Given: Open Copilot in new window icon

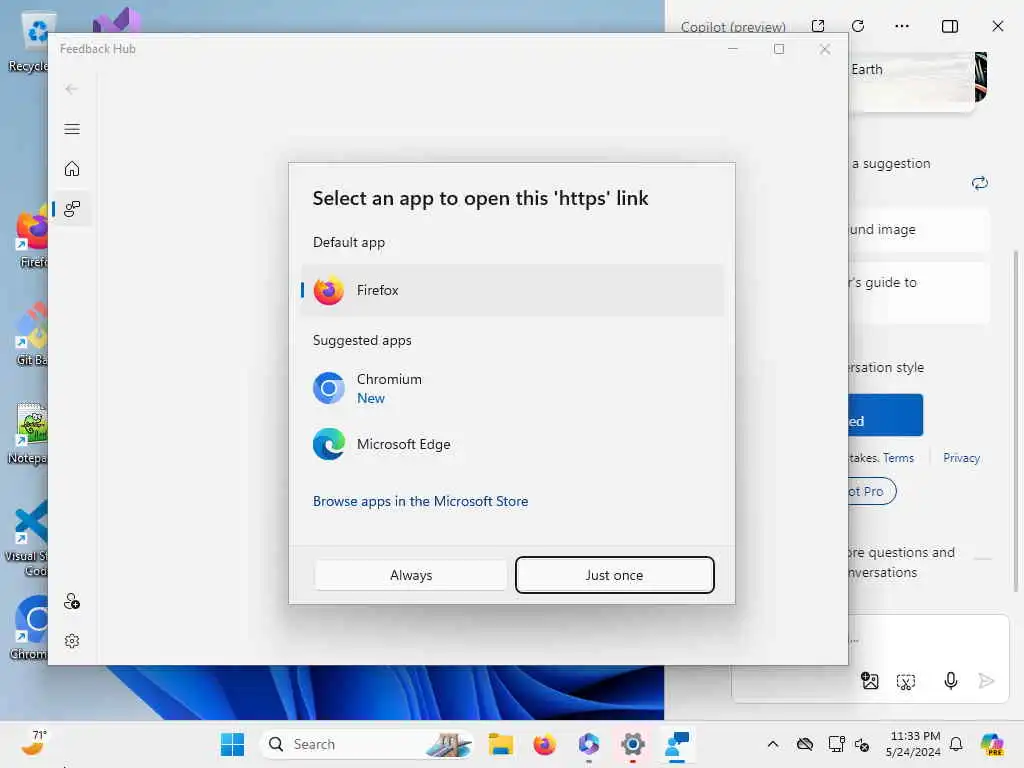Looking at the screenshot, I should tap(818, 26).
